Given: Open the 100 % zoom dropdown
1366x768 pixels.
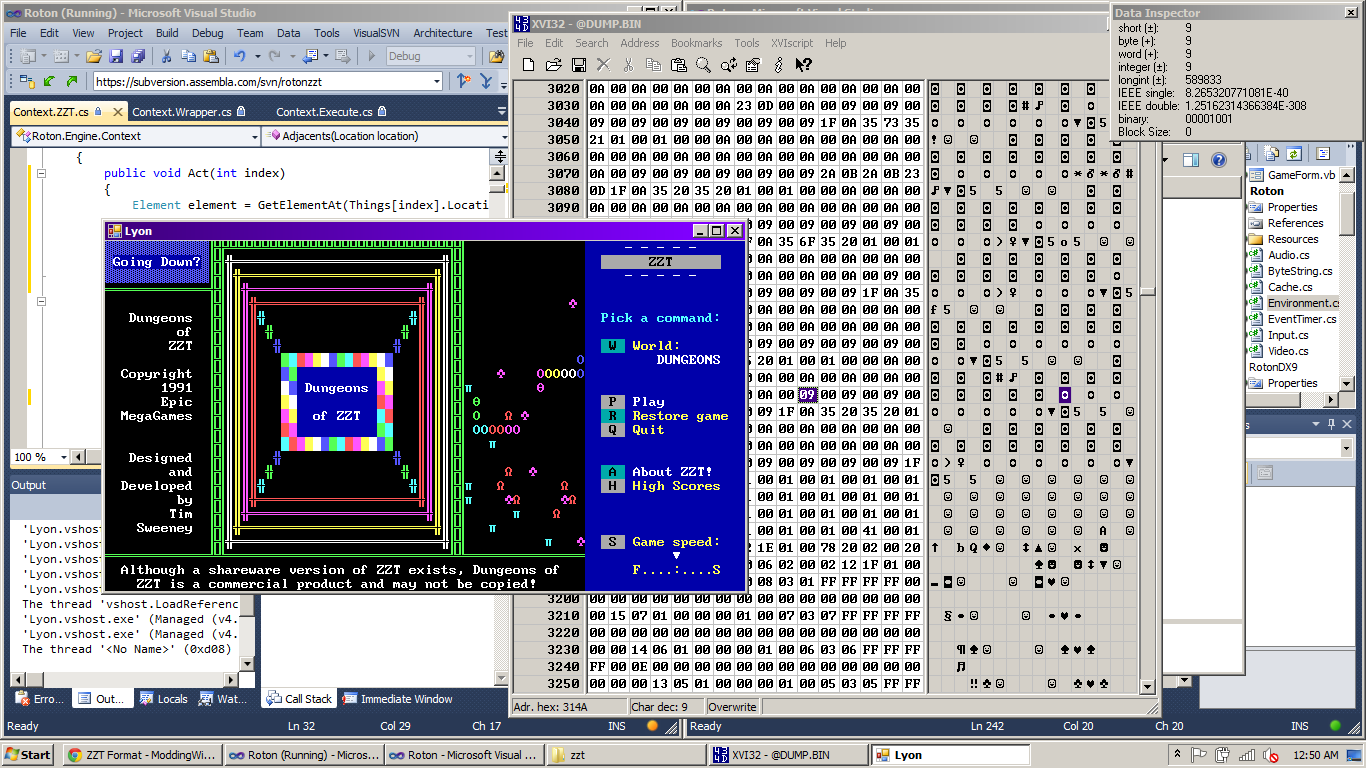Looking at the screenshot, I should (64, 457).
